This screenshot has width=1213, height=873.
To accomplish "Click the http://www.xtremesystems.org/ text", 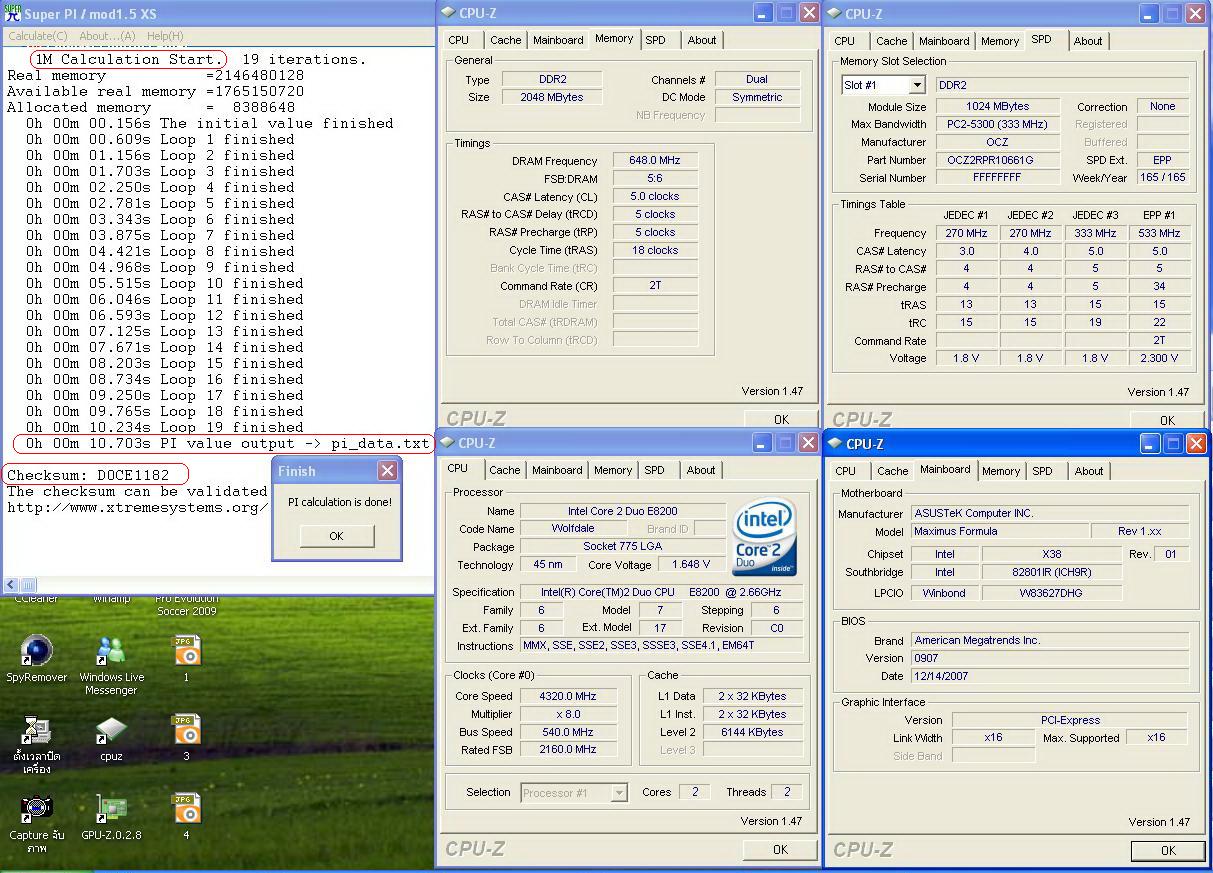I will pyautogui.click(x=137, y=507).
